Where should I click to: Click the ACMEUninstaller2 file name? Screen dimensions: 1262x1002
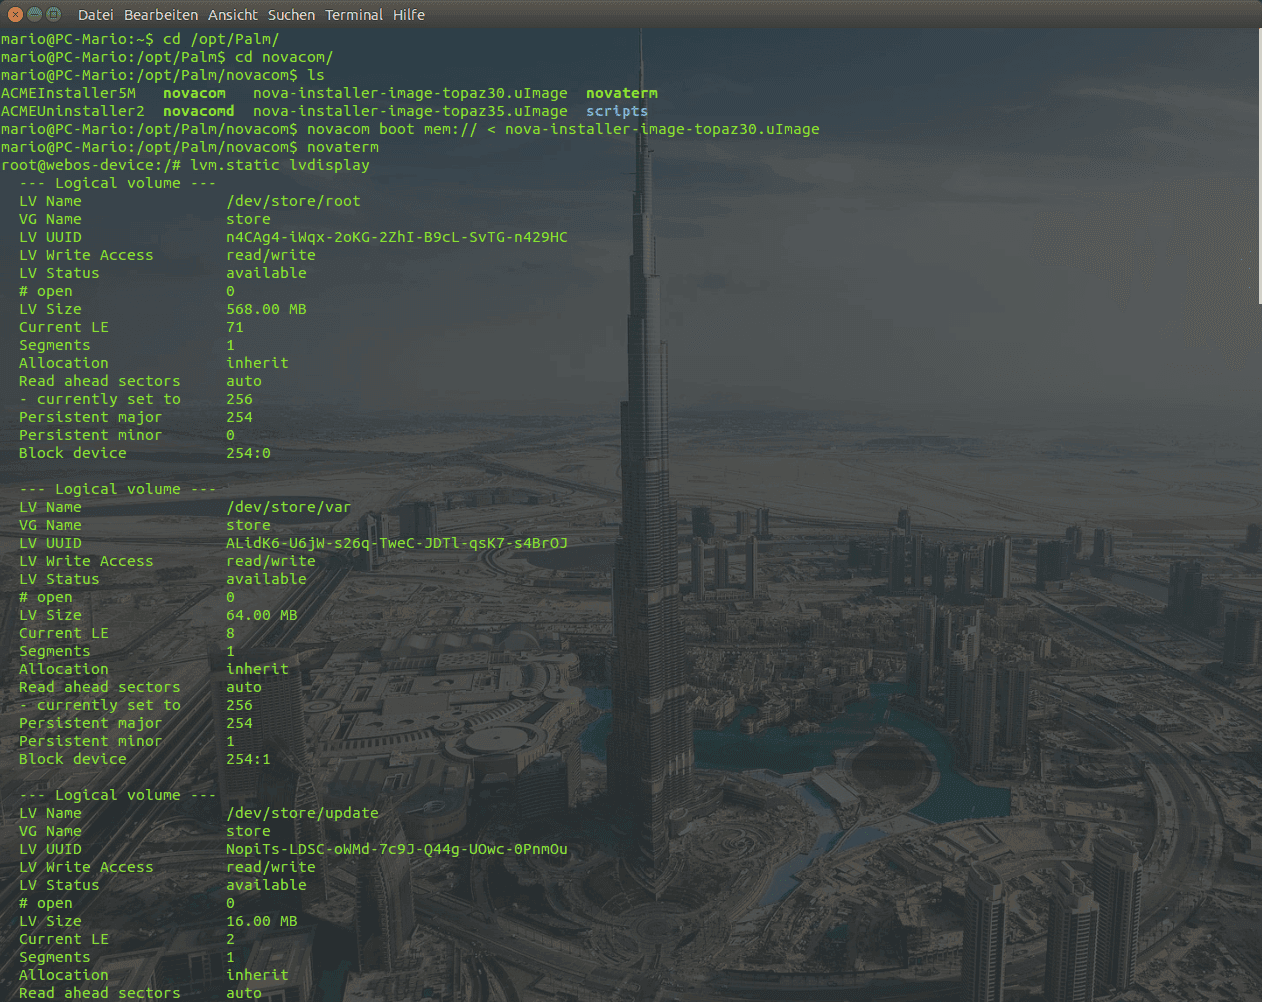73,111
